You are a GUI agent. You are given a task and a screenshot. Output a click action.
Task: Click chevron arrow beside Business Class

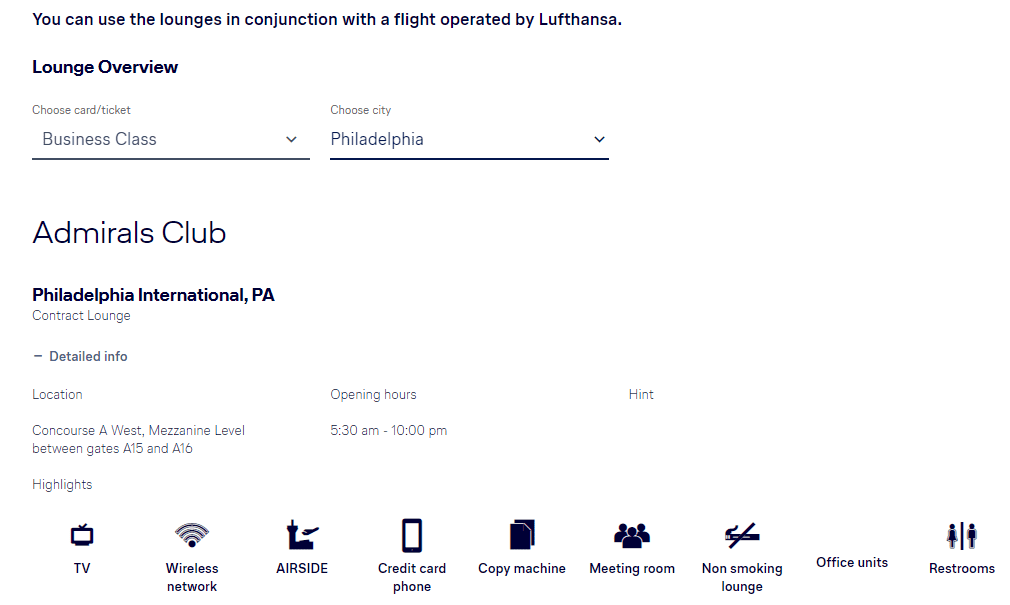[291, 140]
